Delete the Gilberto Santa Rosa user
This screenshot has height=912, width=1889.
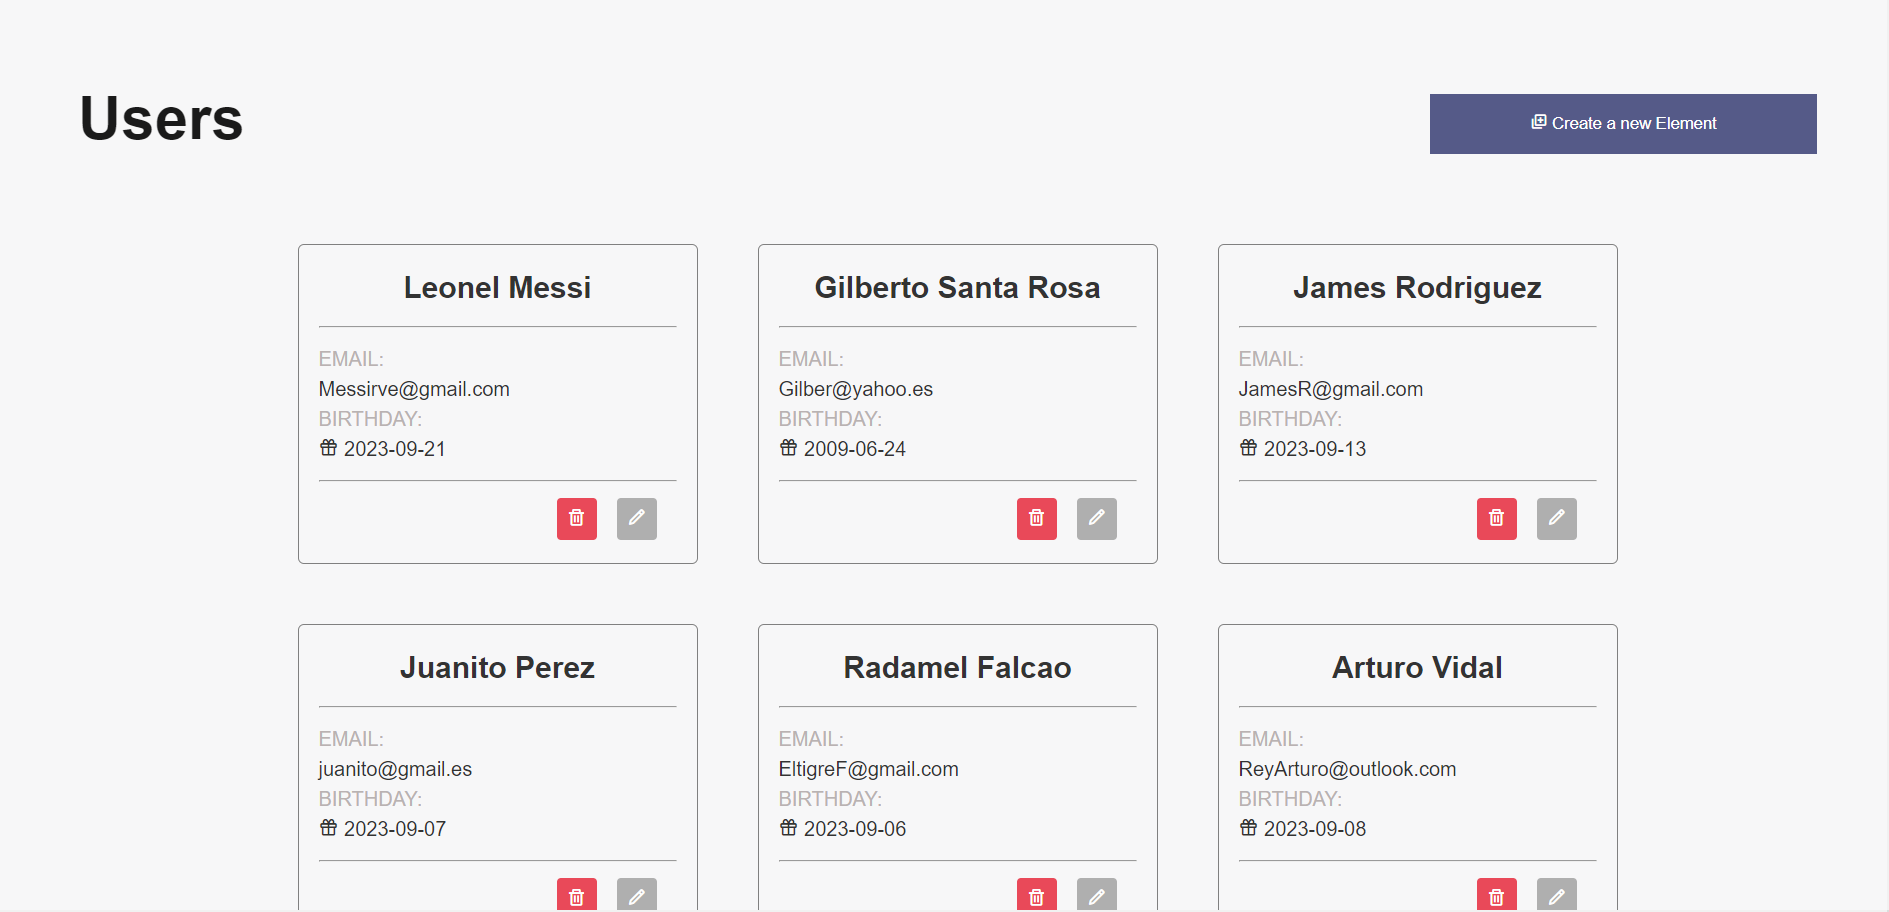tap(1036, 518)
